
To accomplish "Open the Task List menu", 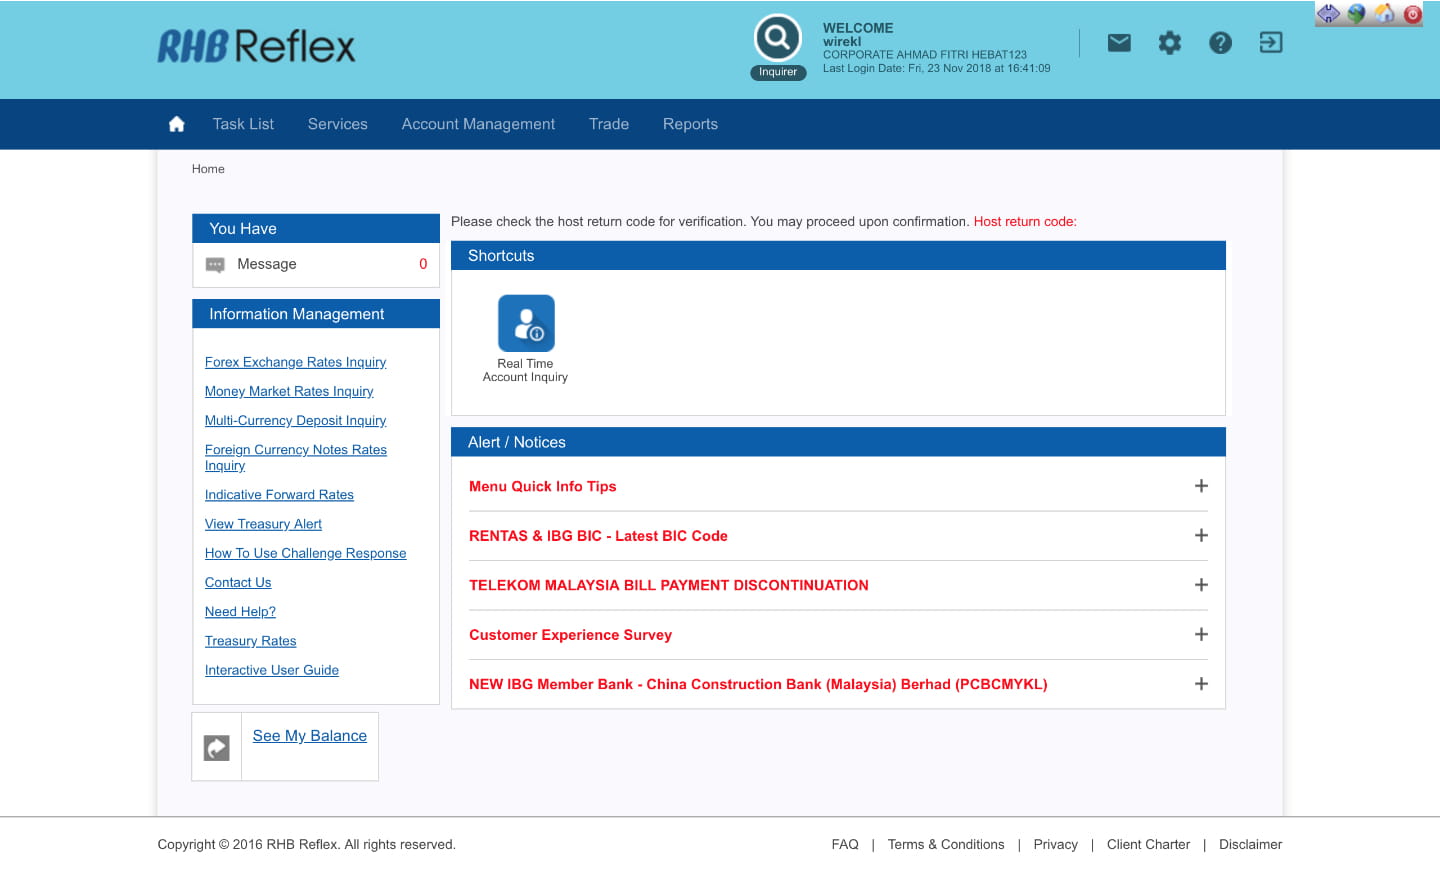I will (x=243, y=124).
